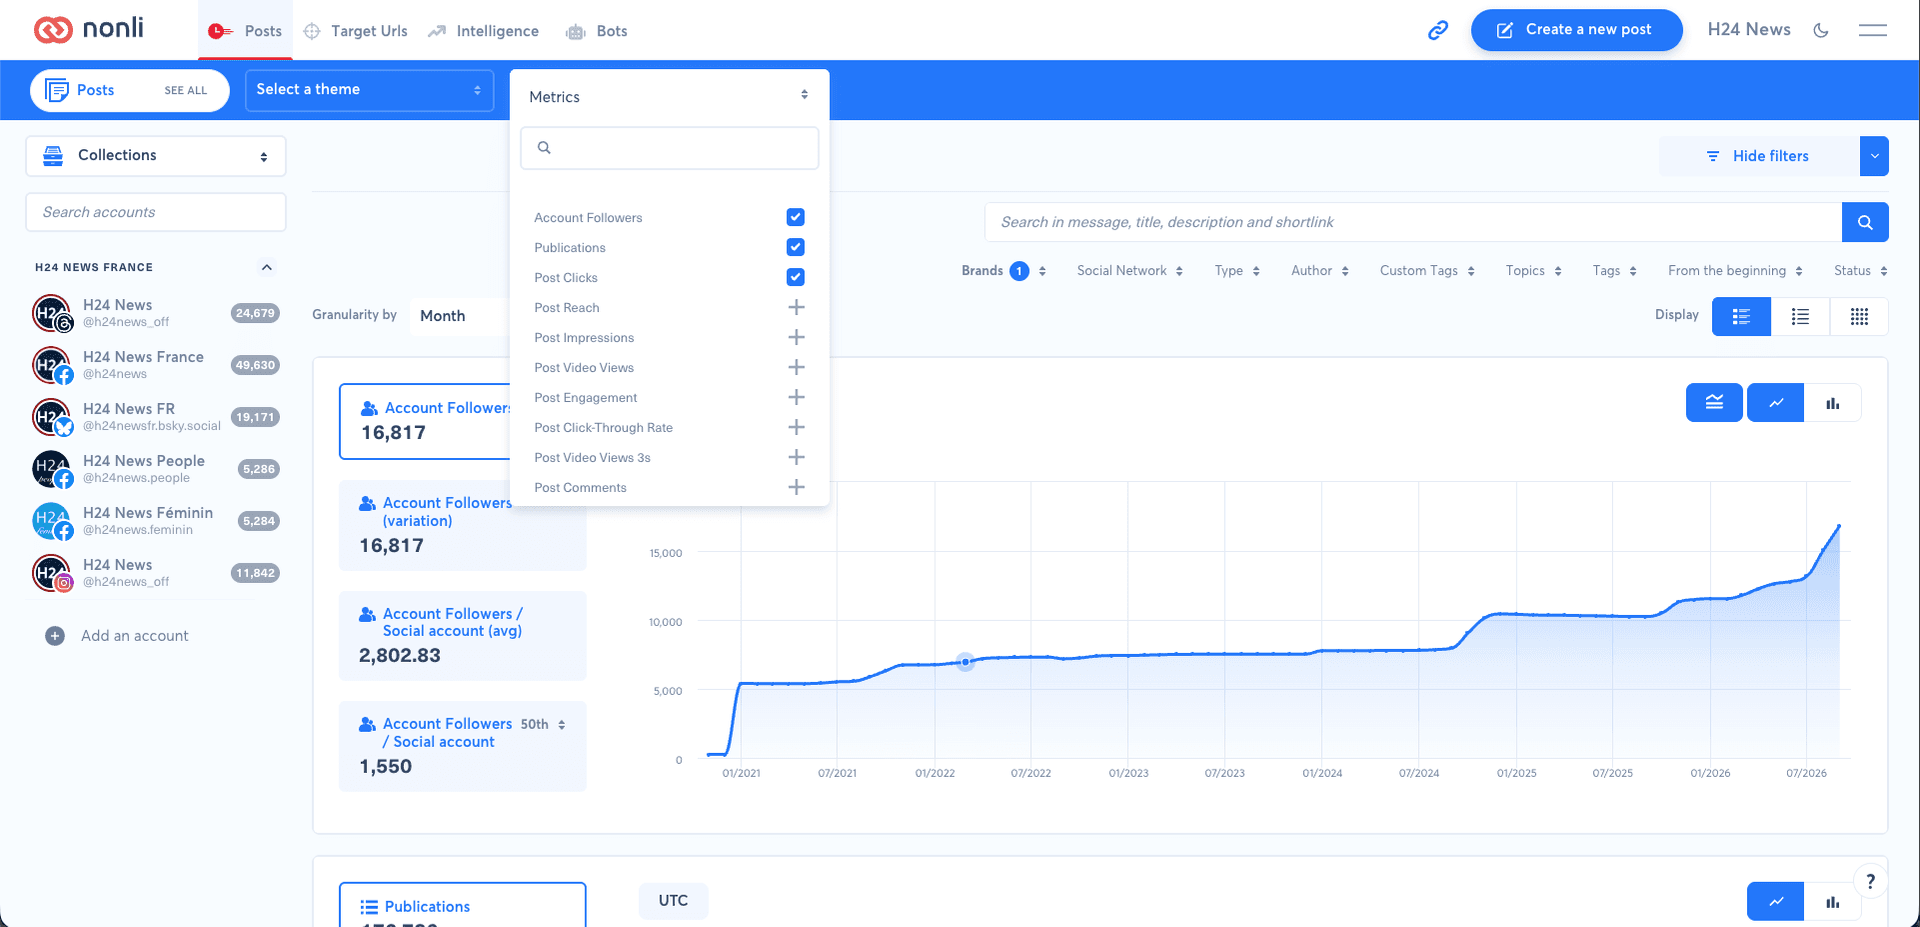This screenshot has height=927, width=1920.
Task: Click the nonli logo
Action: click(89, 29)
